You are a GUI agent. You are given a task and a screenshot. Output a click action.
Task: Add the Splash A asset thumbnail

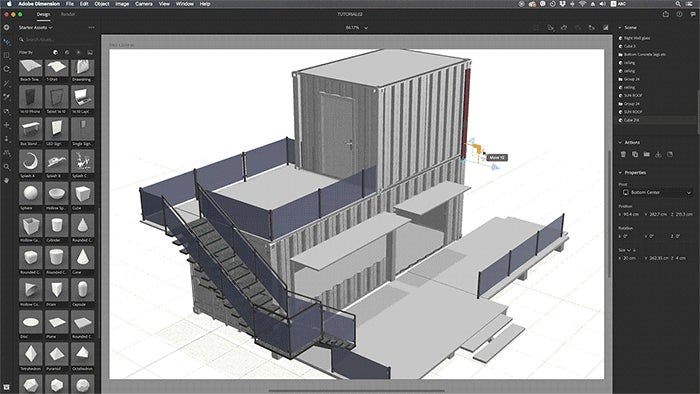pos(31,162)
